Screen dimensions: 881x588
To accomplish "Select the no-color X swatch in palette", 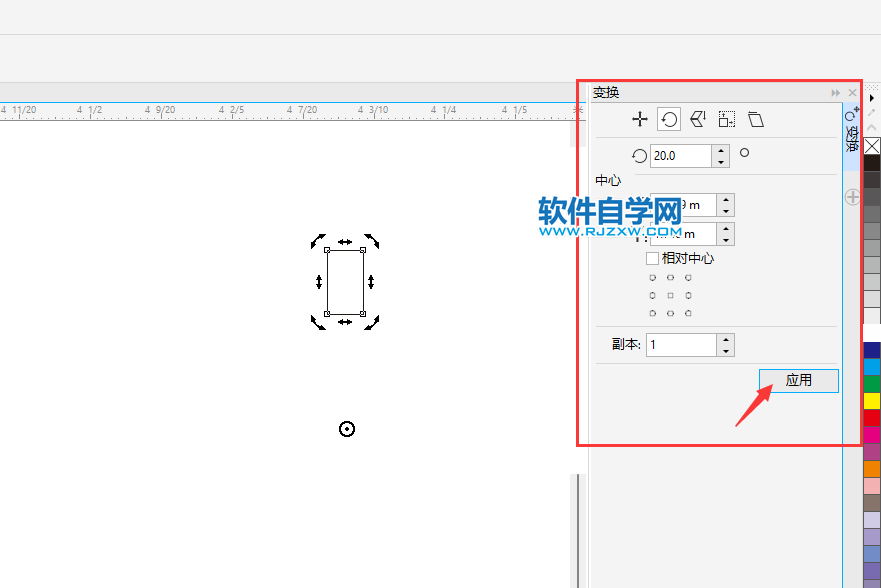I will [x=870, y=146].
